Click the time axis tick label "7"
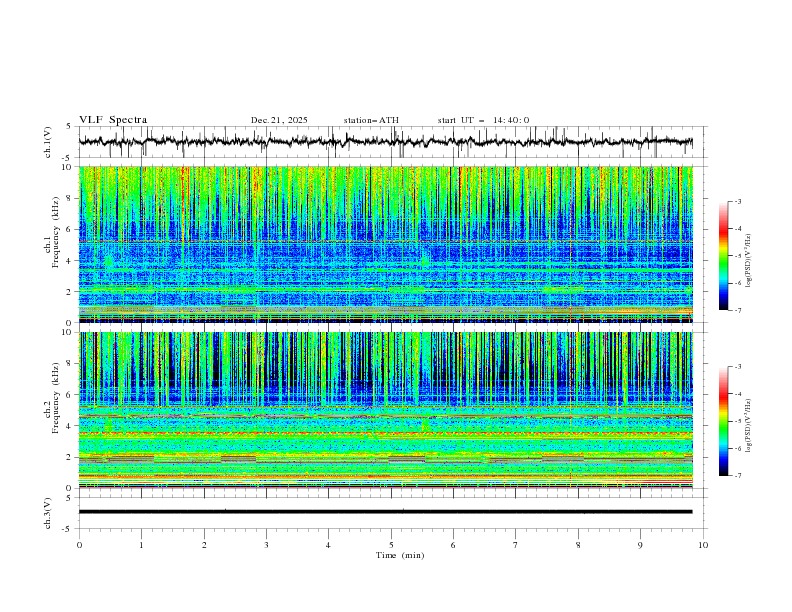The width and height of the screenshot is (792, 612). point(516,545)
